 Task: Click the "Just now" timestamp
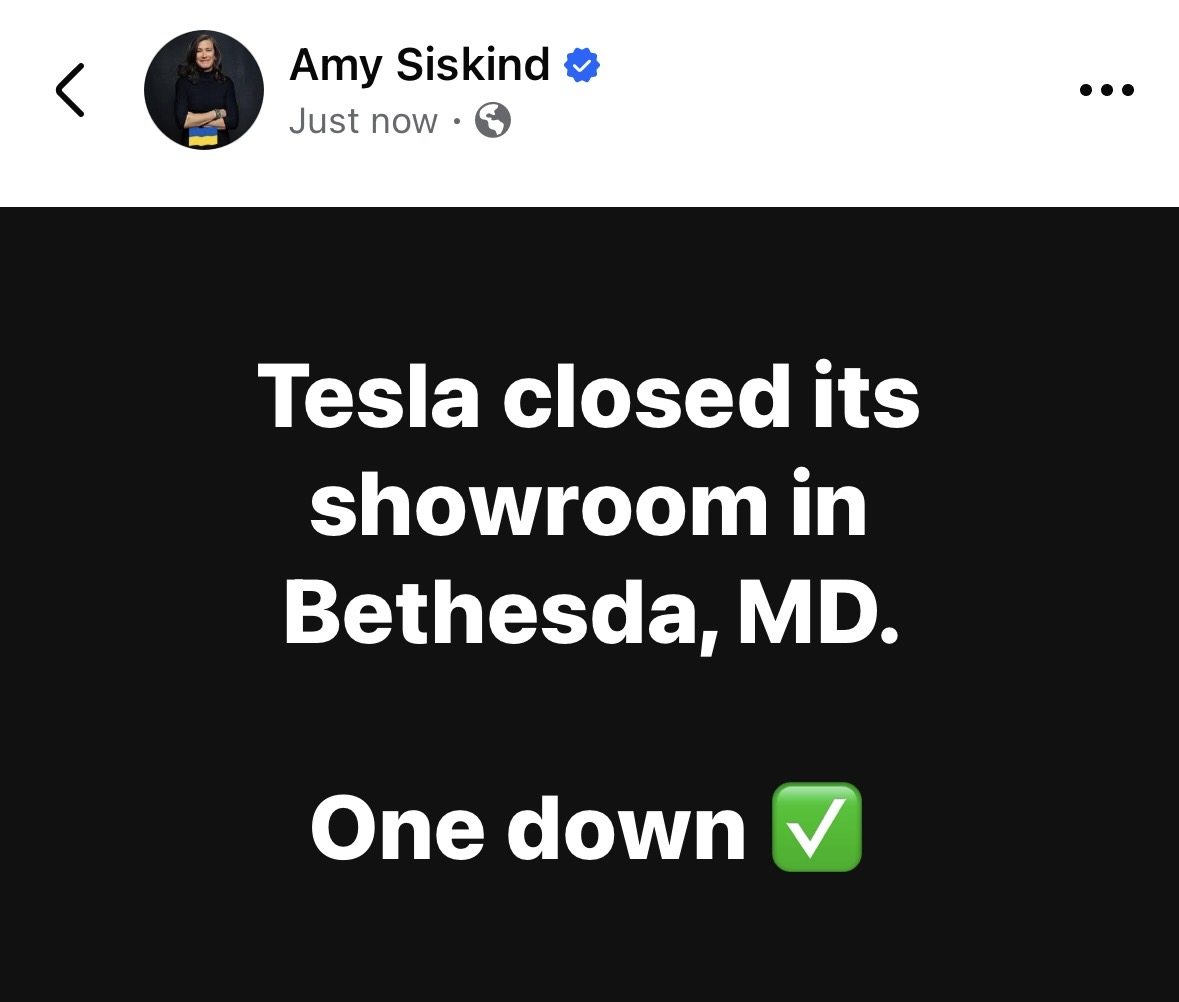pyautogui.click(x=363, y=122)
